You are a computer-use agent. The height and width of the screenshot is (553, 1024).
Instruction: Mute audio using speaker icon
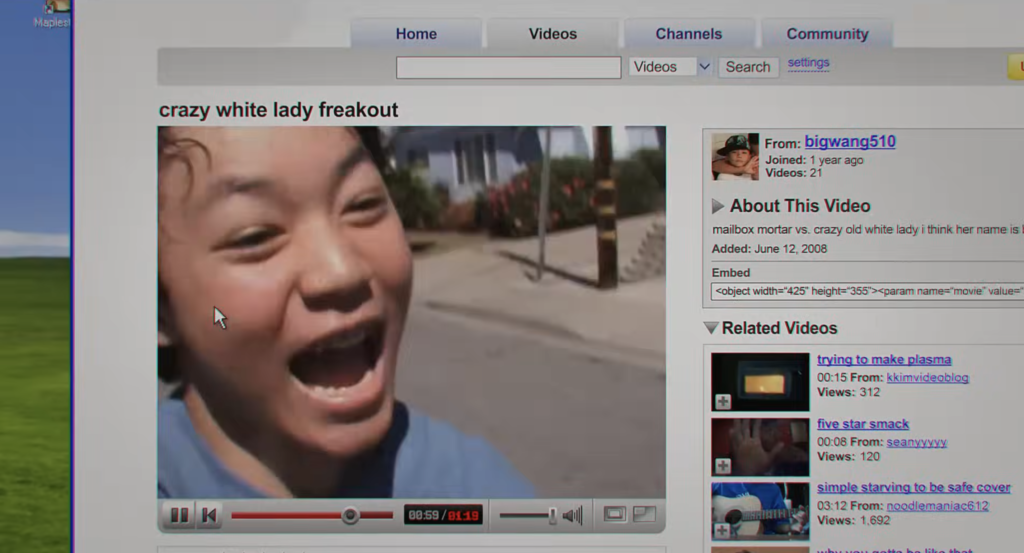(x=573, y=515)
